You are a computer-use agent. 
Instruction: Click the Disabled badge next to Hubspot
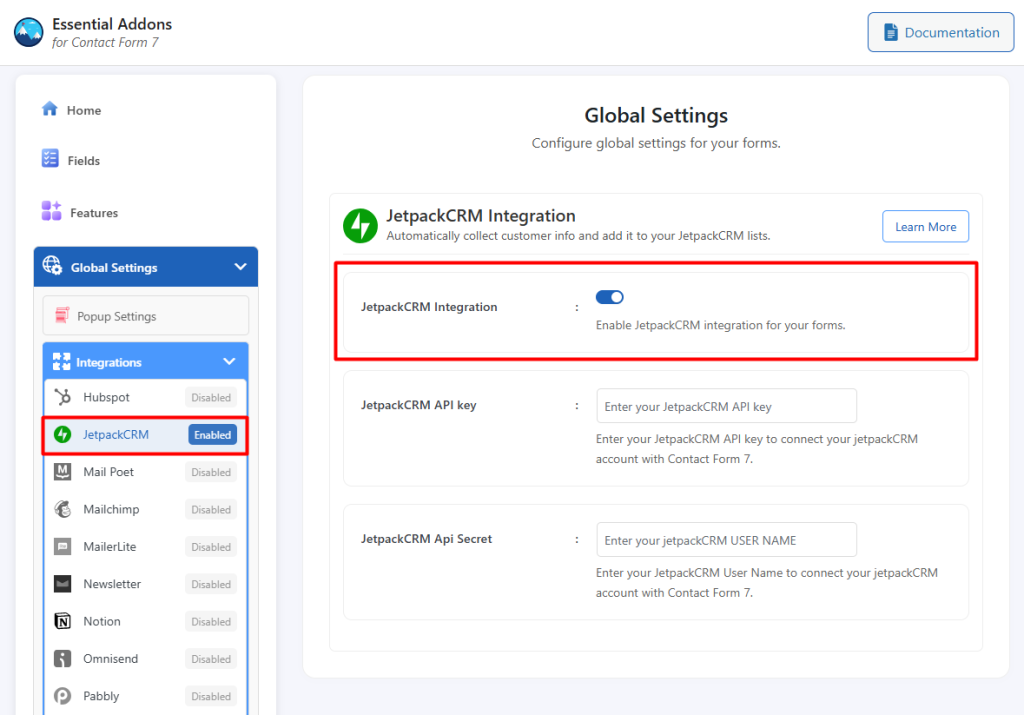tap(211, 398)
